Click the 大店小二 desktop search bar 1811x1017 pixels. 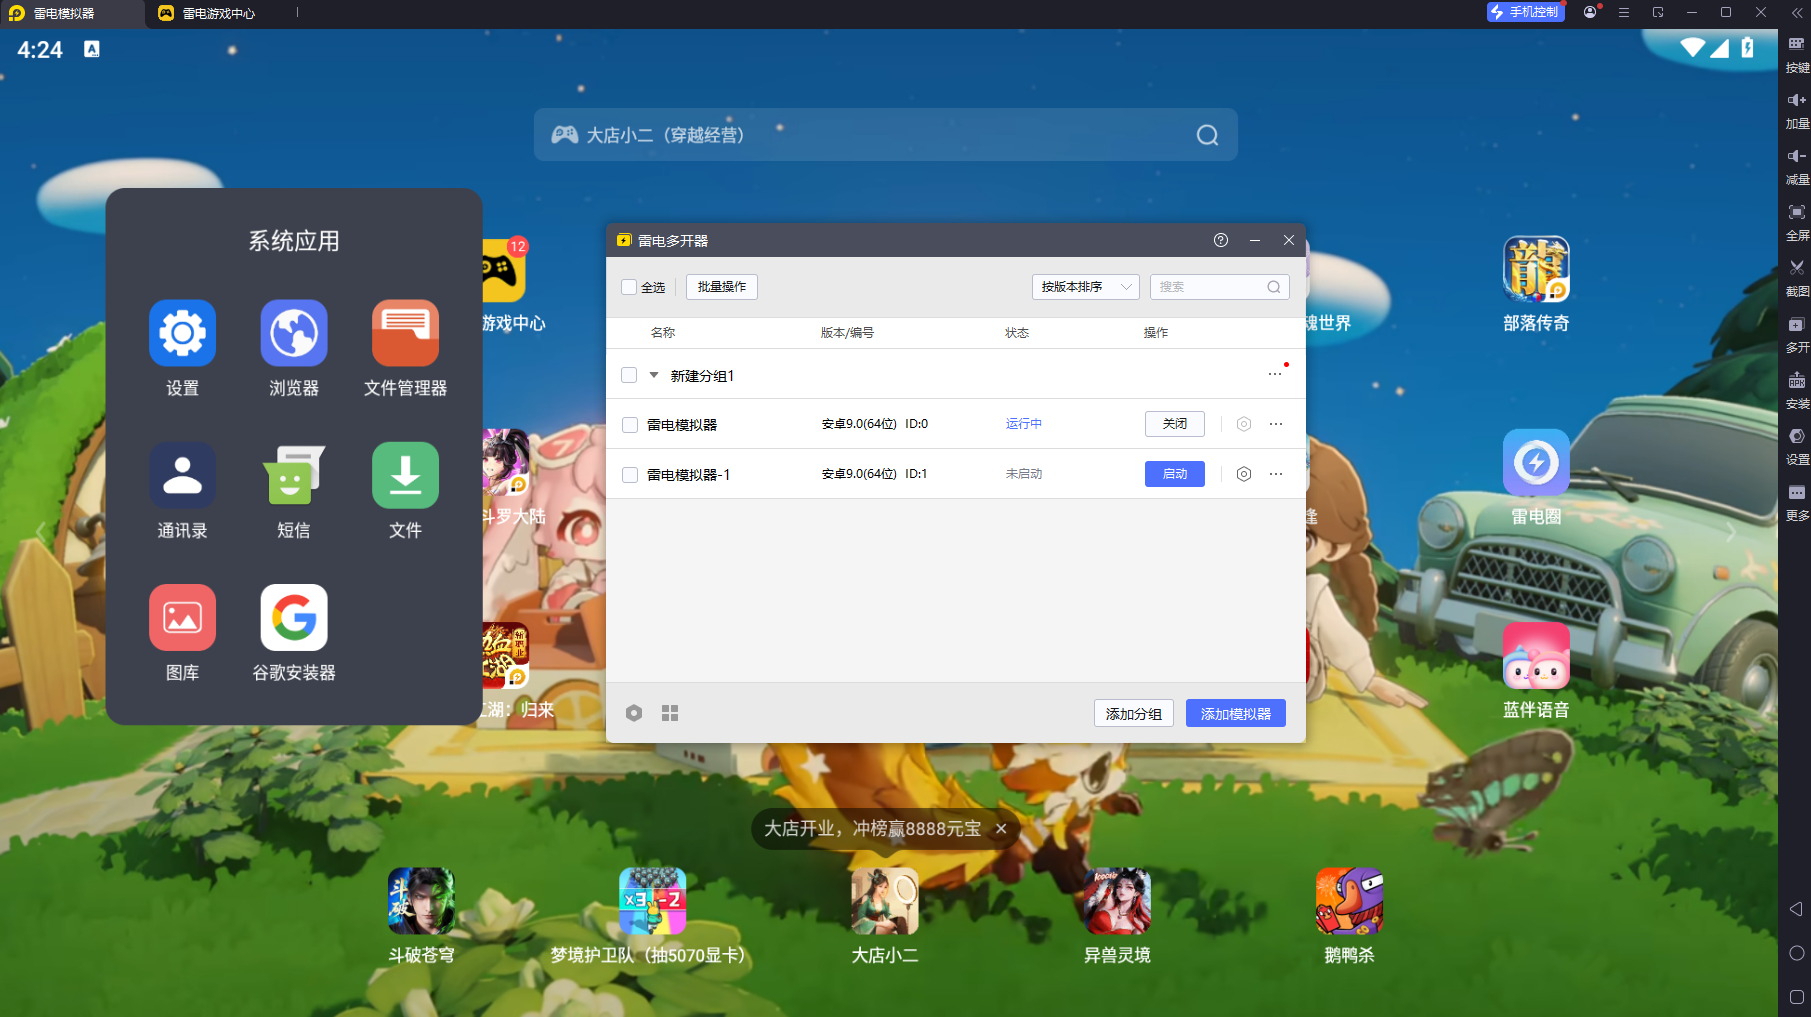click(x=885, y=135)
